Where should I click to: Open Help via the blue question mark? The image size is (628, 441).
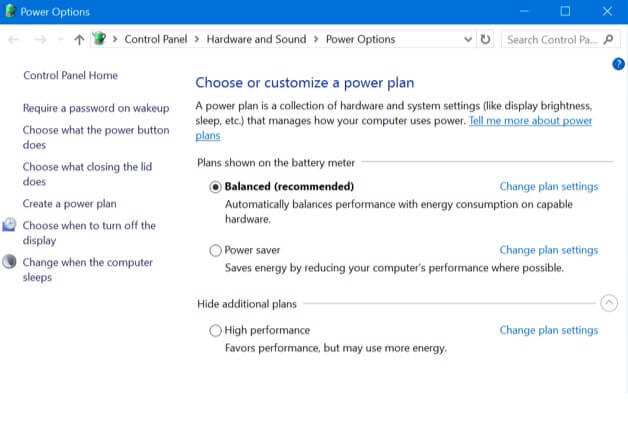[618, 64]
